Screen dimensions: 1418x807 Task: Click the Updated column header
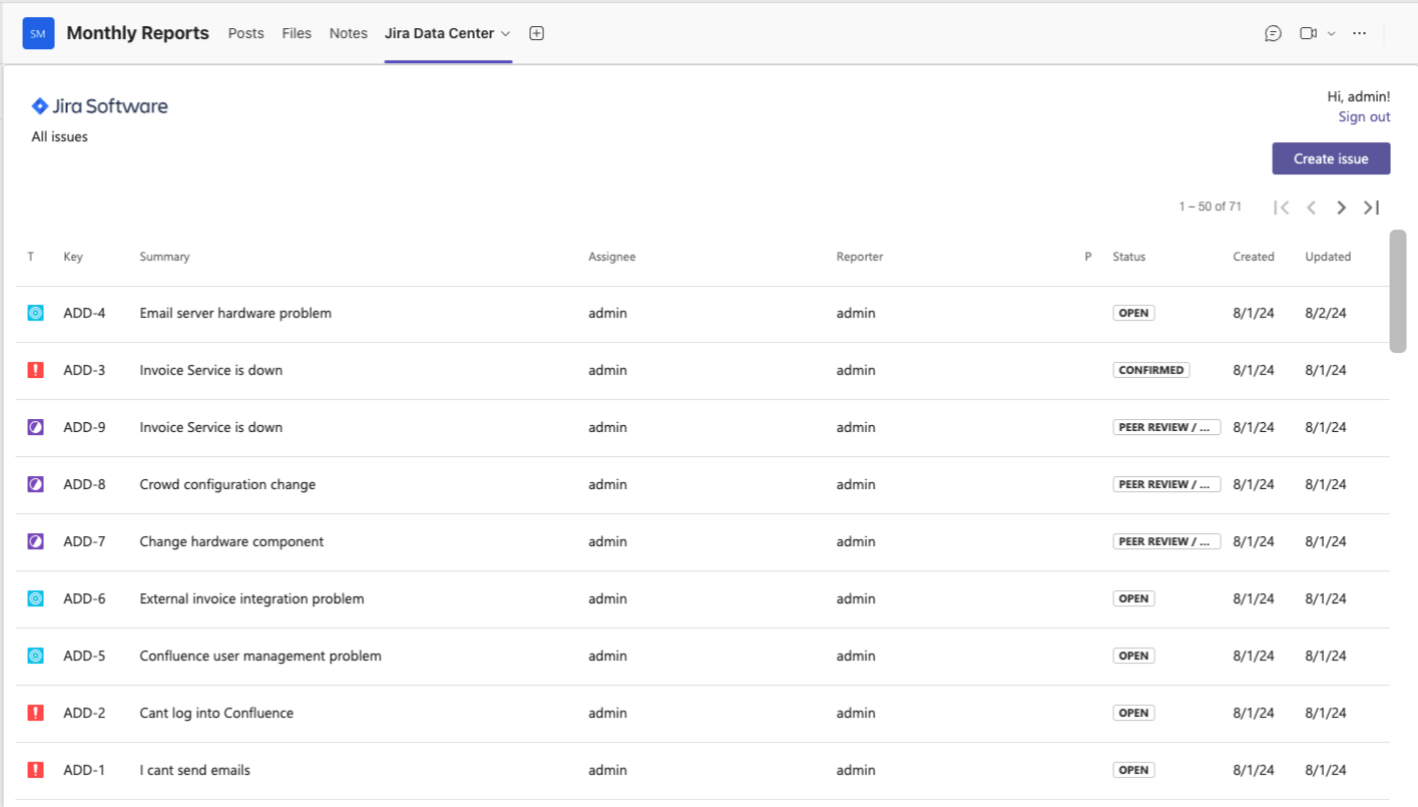[x=1327, y=257]
